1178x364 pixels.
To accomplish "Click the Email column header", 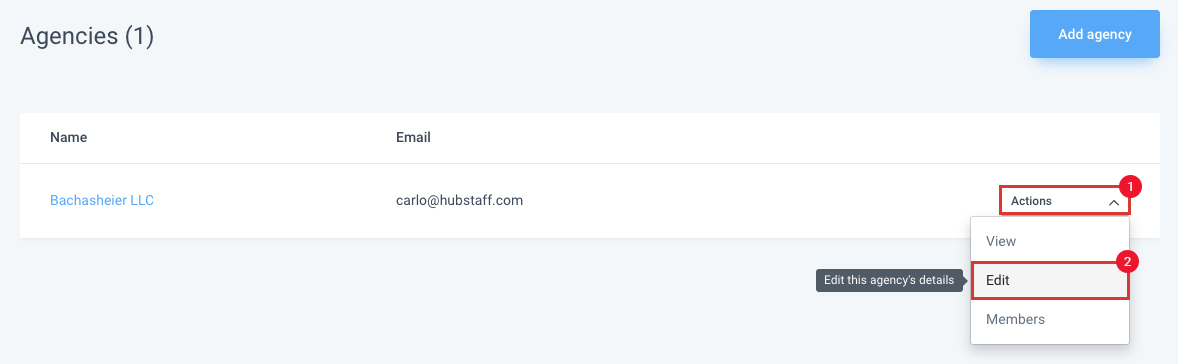I will (413, 137).
